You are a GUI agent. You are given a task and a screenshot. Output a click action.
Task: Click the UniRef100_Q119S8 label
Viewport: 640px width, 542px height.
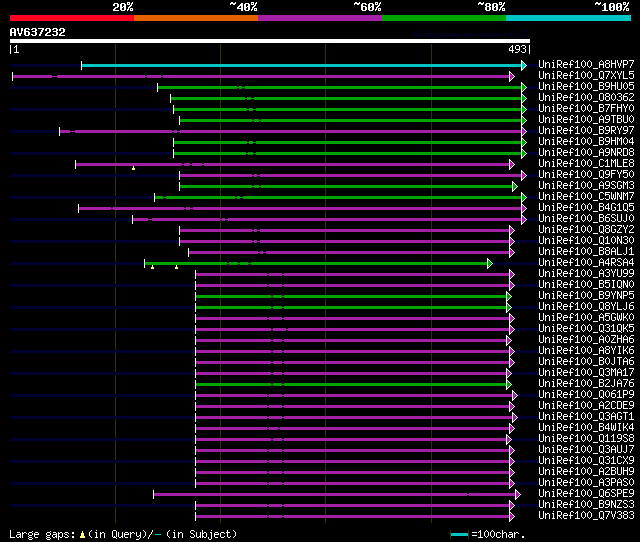[586, 439]
